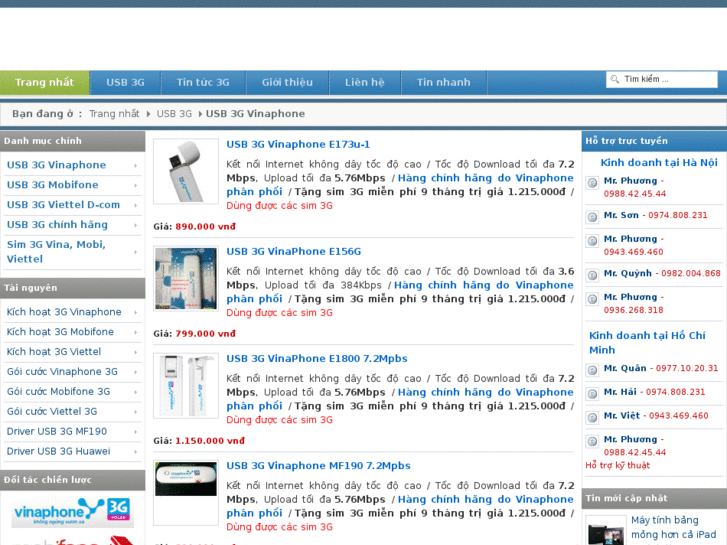Open product title USB 3G Vinaphone MF190 7.2Mpbs

[319, 466]
